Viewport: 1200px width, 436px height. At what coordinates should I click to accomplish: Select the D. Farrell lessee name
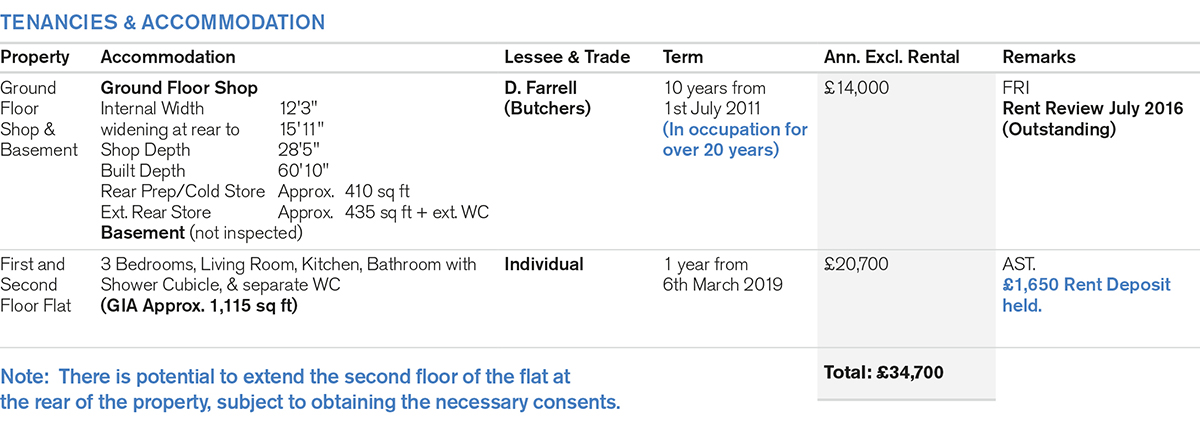click(x=541, y=88)
